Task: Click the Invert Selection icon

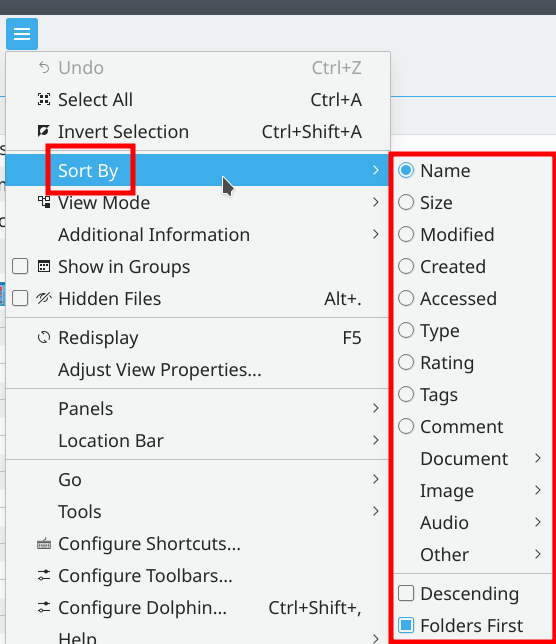Action: (44, 131)
